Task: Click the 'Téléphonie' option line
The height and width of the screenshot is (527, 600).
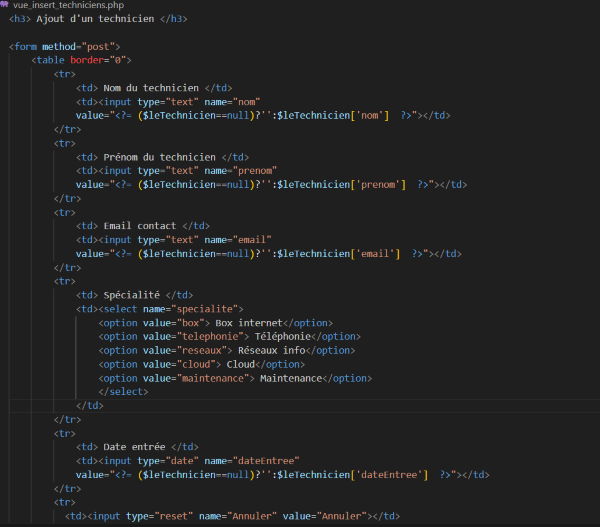Action: pyautogui.click(x=230, y=336)
